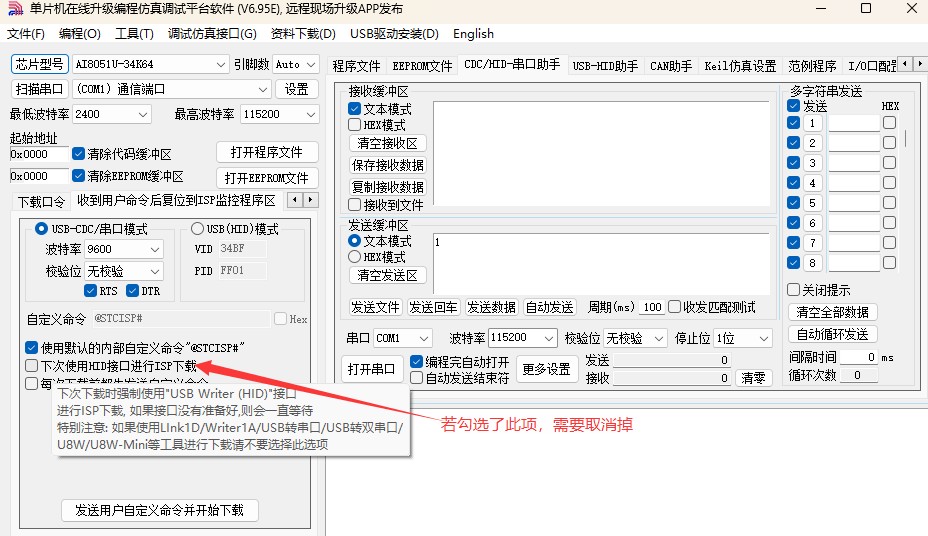Enable 接收到文件 checkbox
This screenshot has height=536, width=928.
[x=355, y=205]
